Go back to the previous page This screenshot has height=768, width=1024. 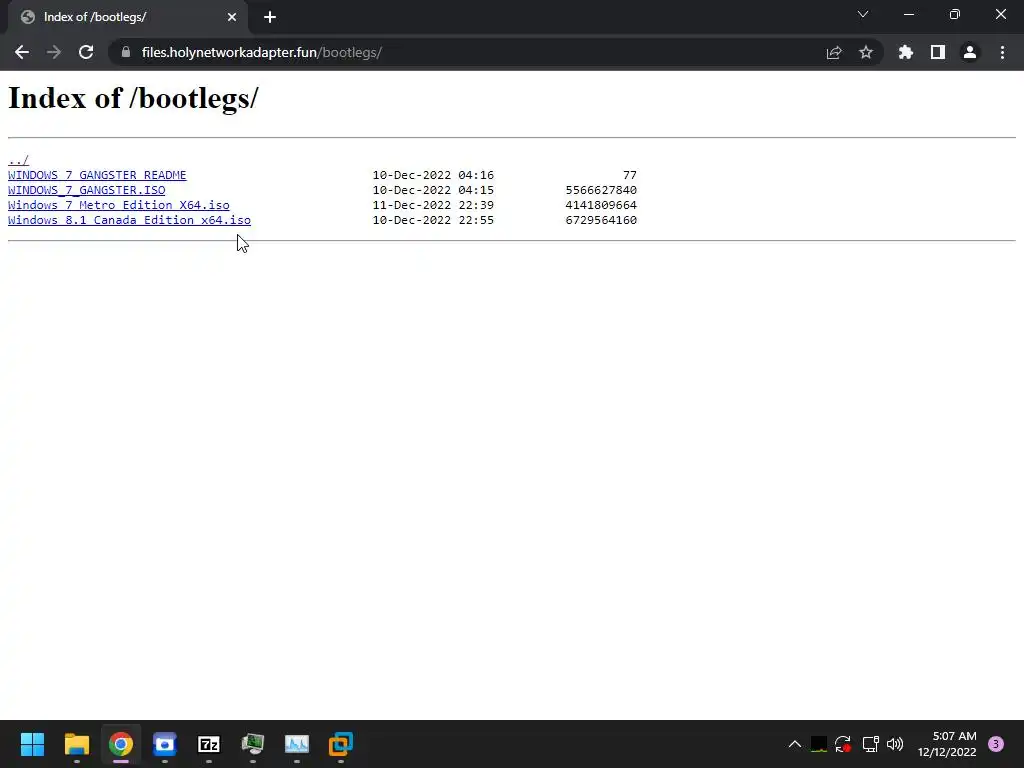click(x=22, y=52)
